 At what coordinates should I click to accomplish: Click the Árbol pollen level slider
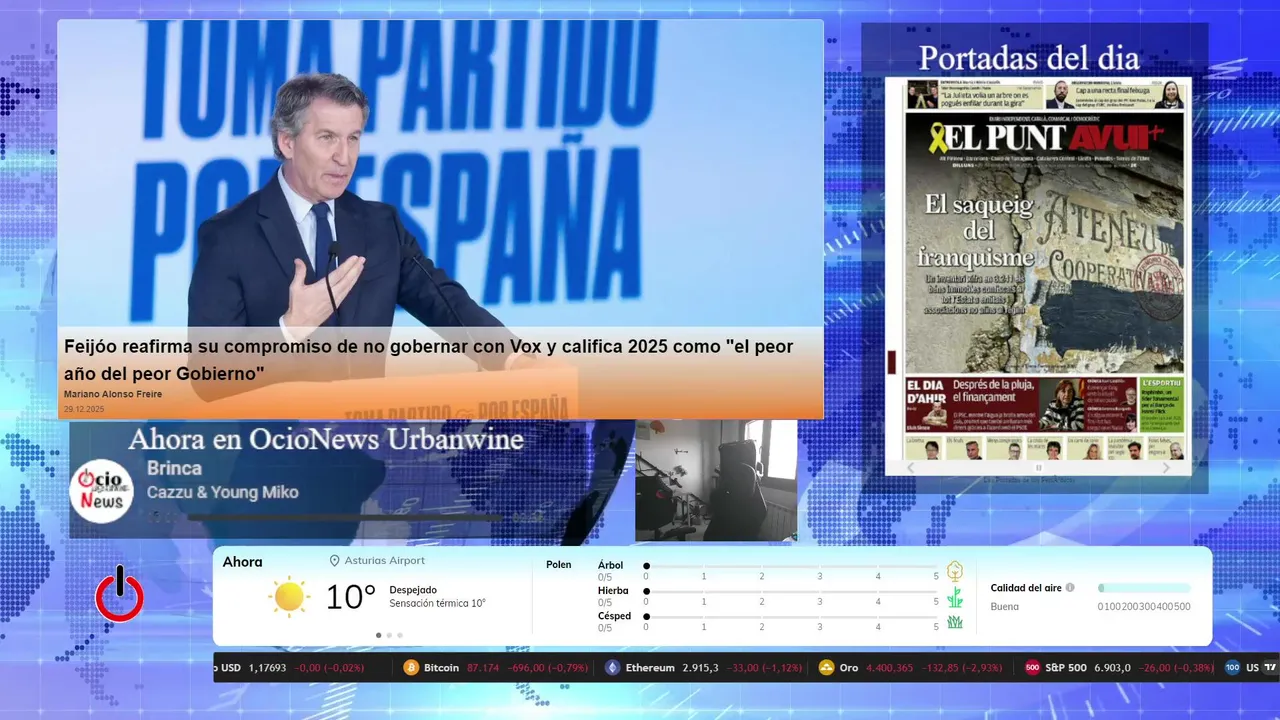pos(791,566)
